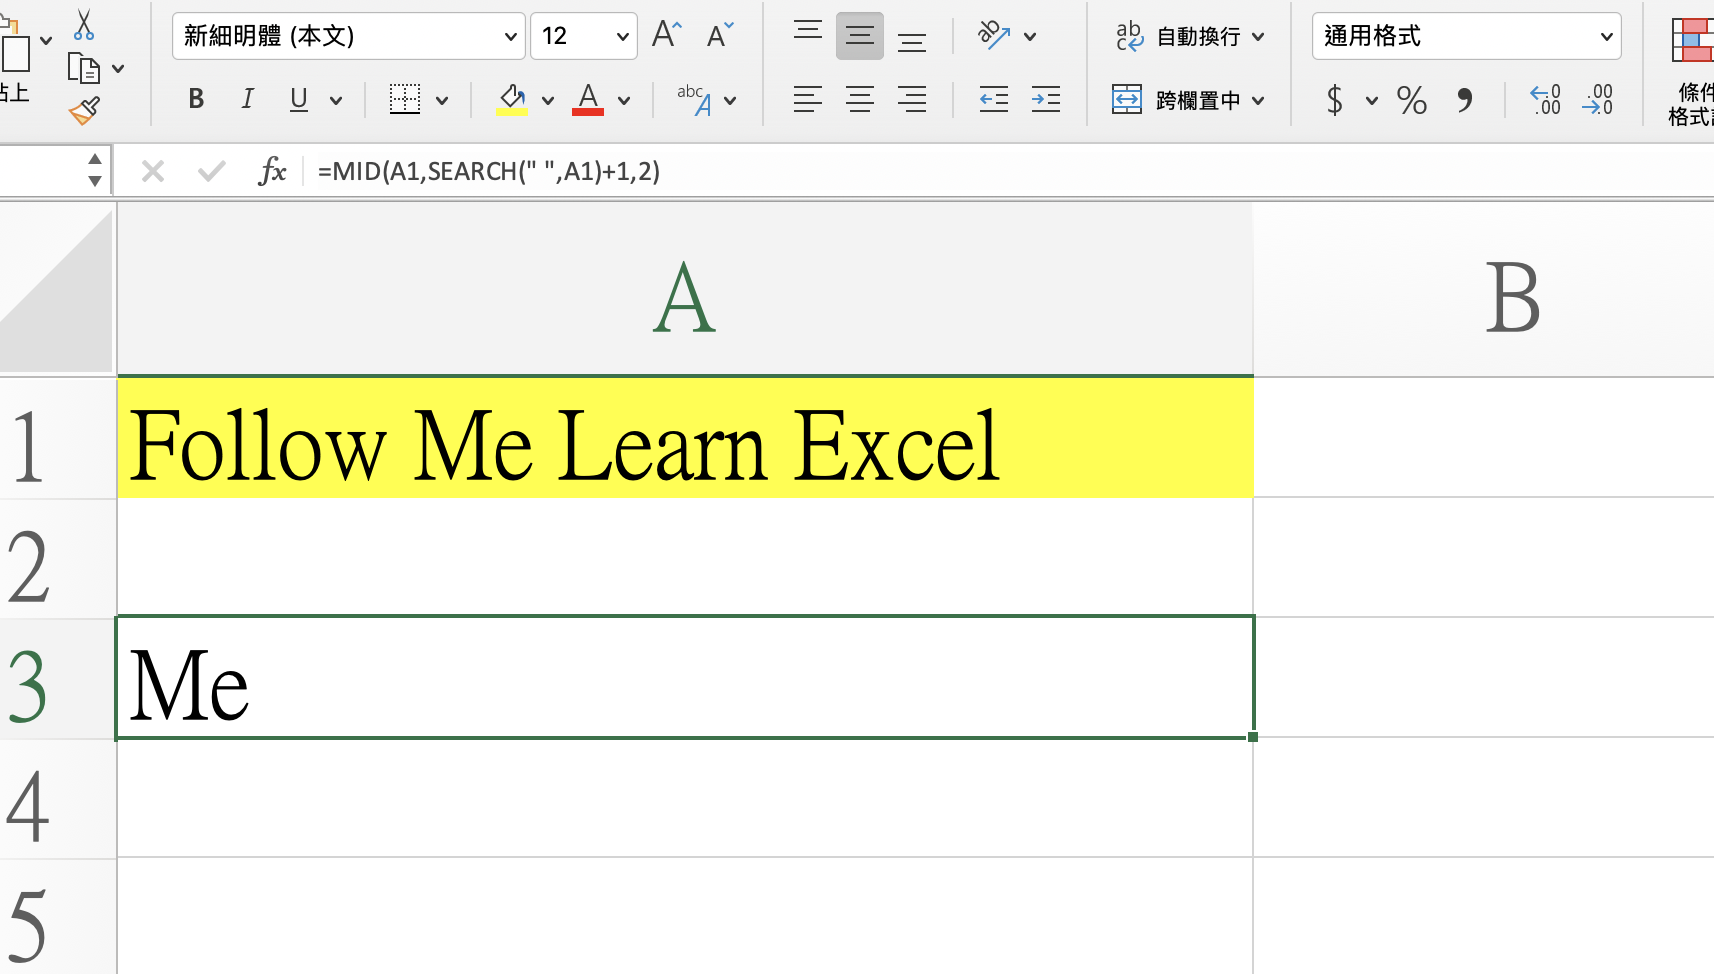The width and height of the screenshot is (1714, 974).
Task: Open the font name dropdown 新細明體
Action: [510, 37]
